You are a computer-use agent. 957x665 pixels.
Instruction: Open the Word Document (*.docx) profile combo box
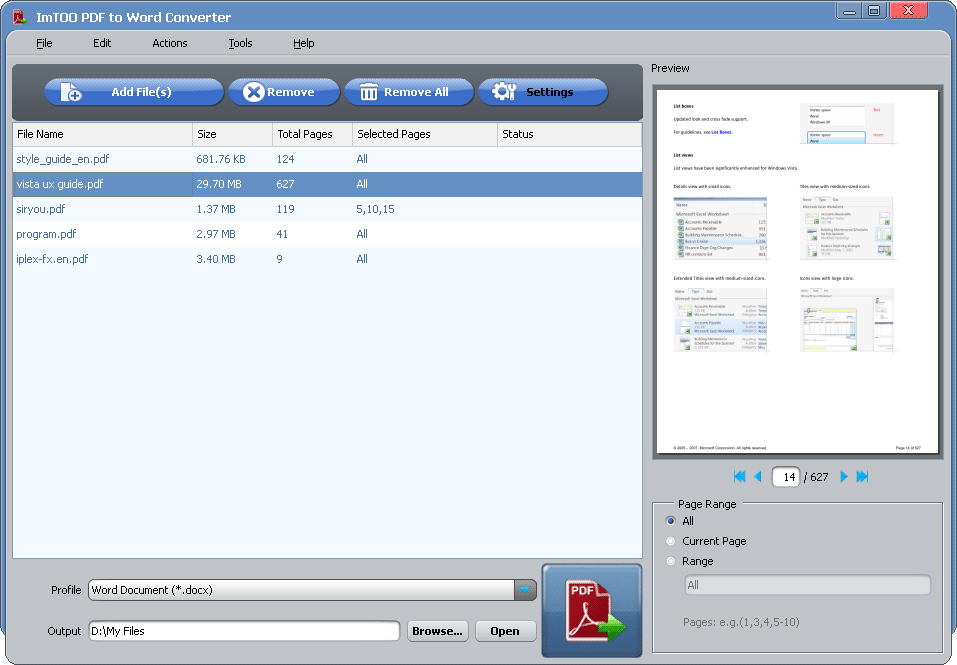(312, 590)
